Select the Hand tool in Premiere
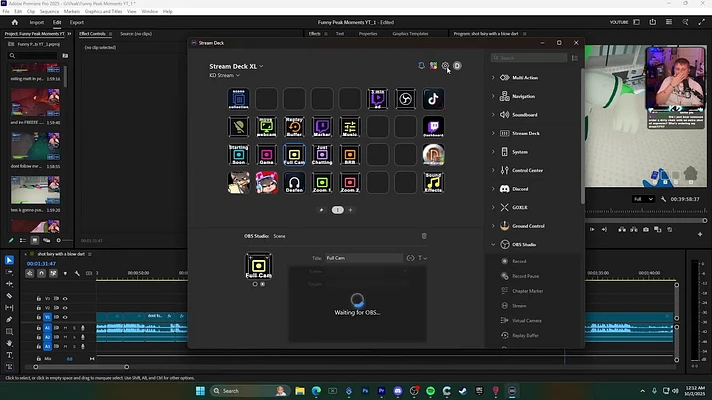Viewport: 712px width, 400px height. (9, 343)
